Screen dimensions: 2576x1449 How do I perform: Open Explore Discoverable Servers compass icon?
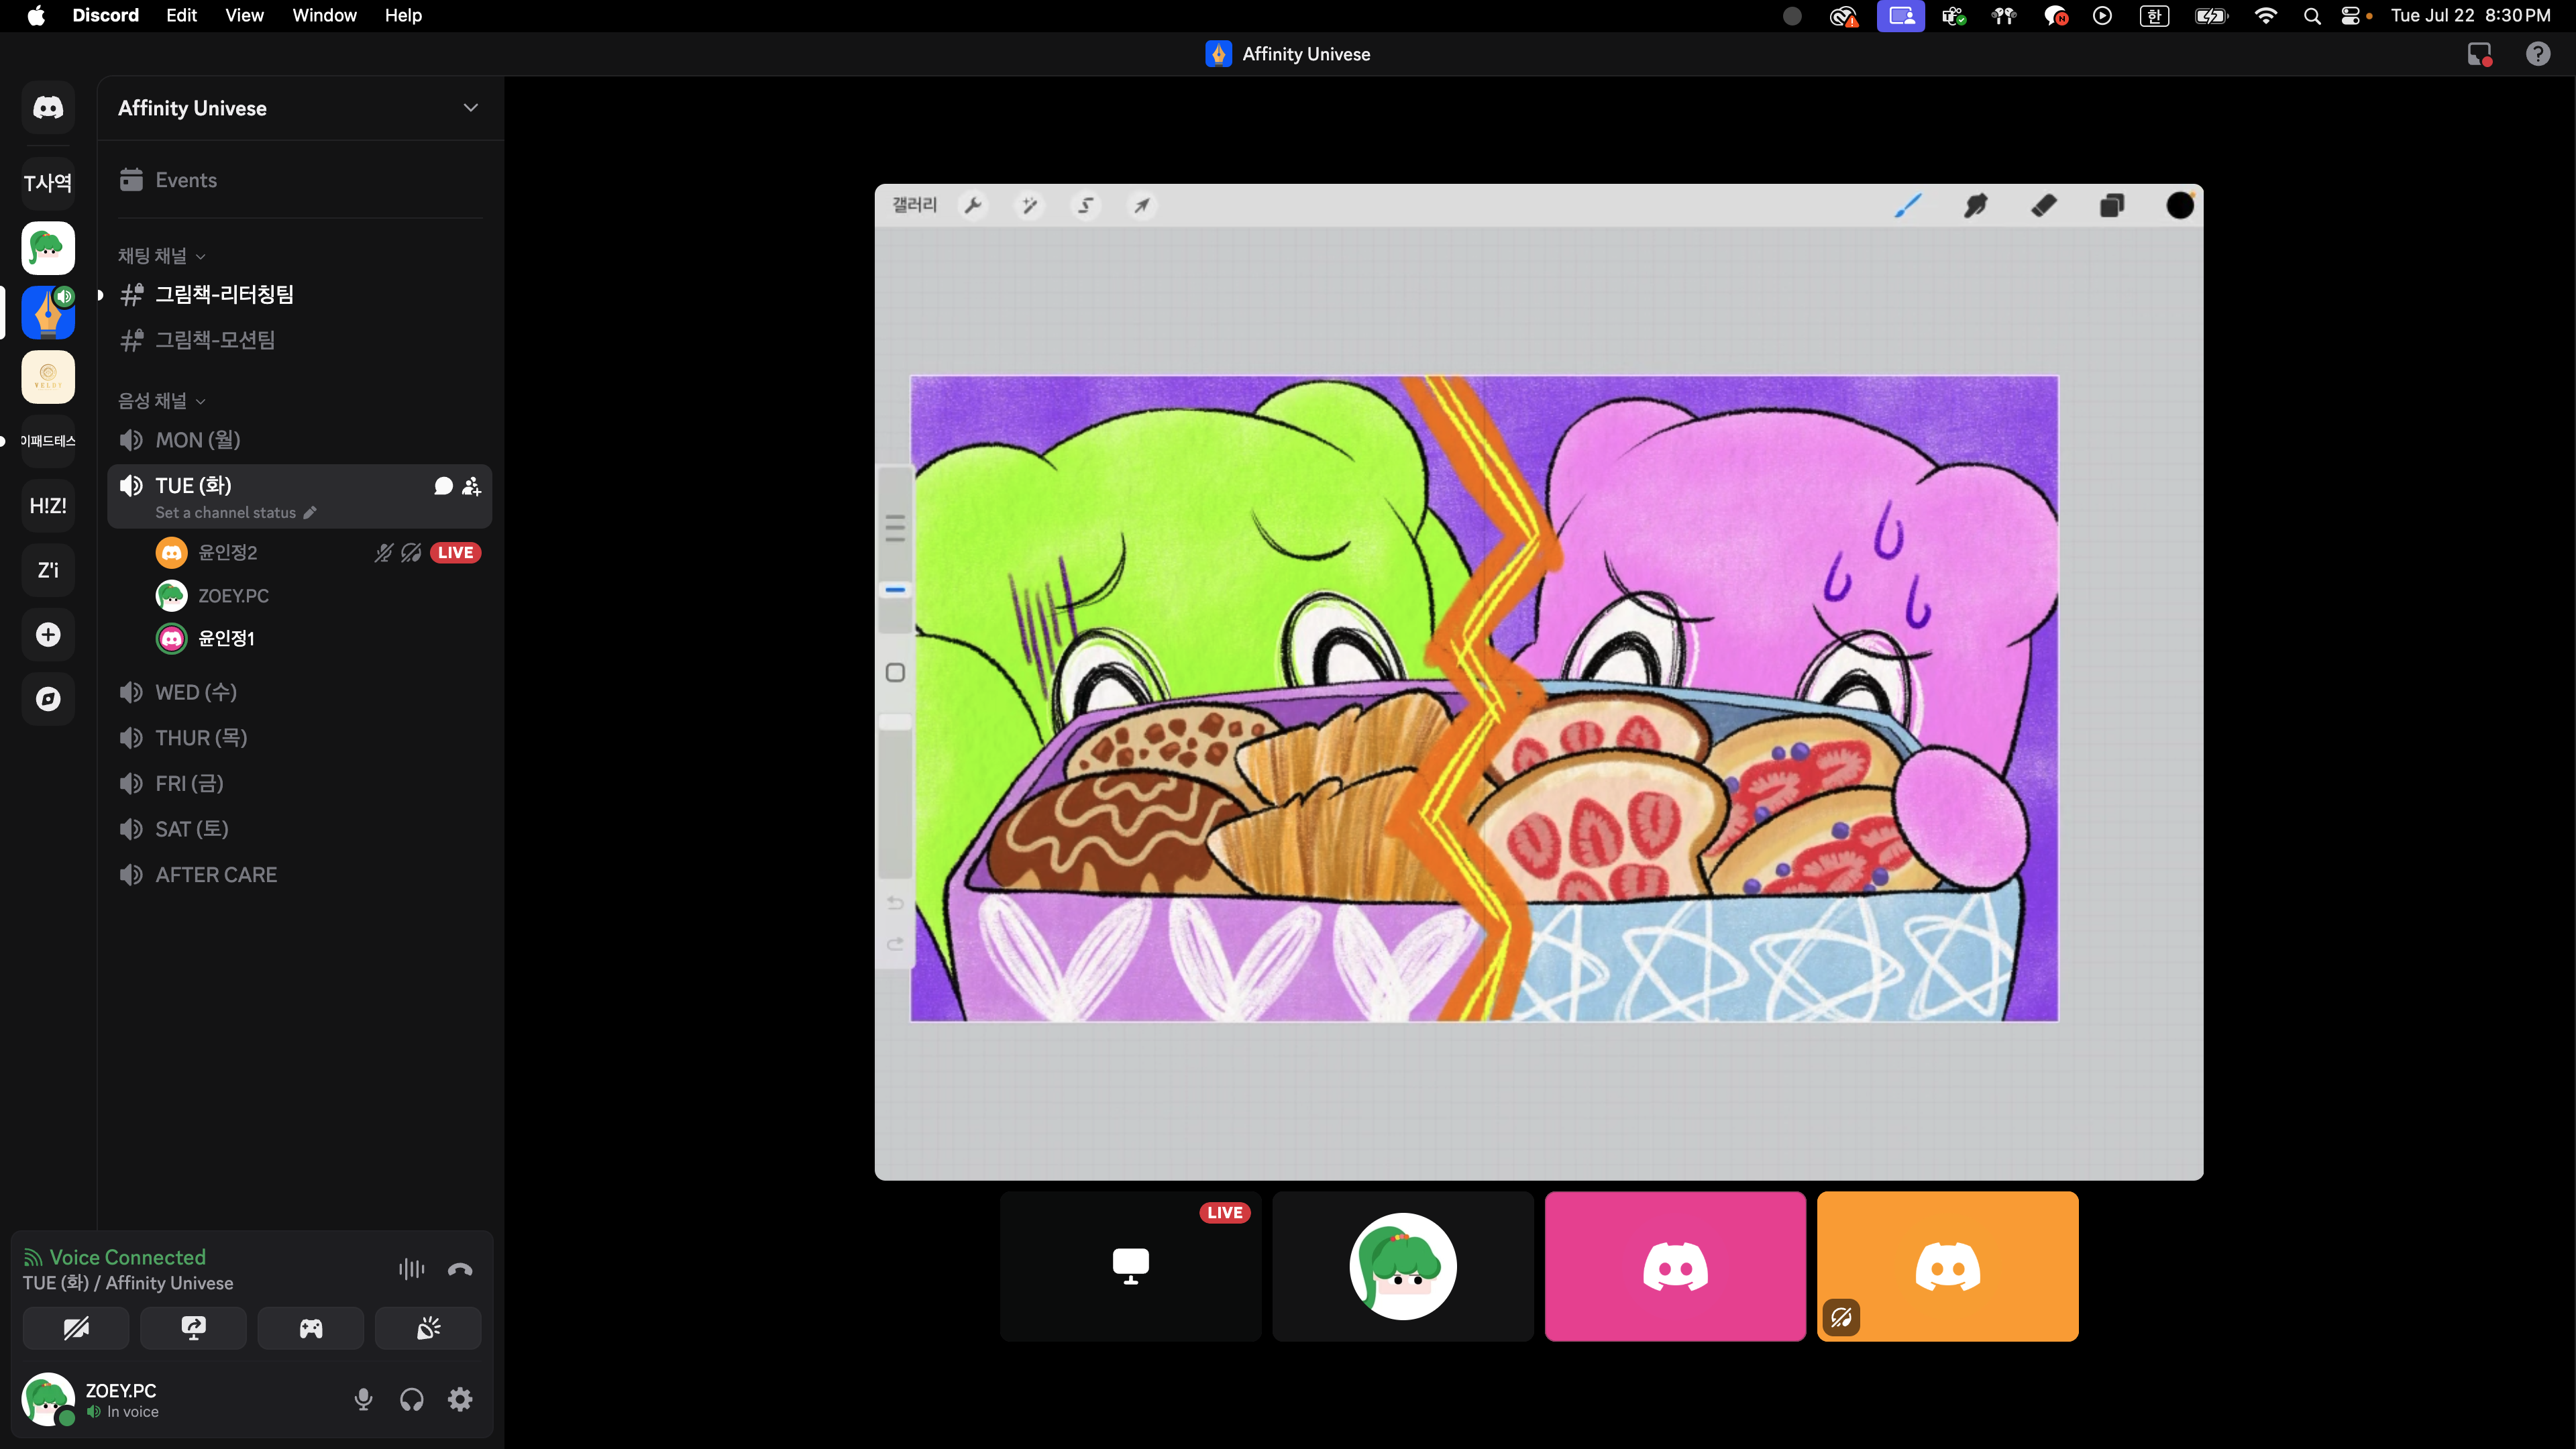tap(48, 699)
